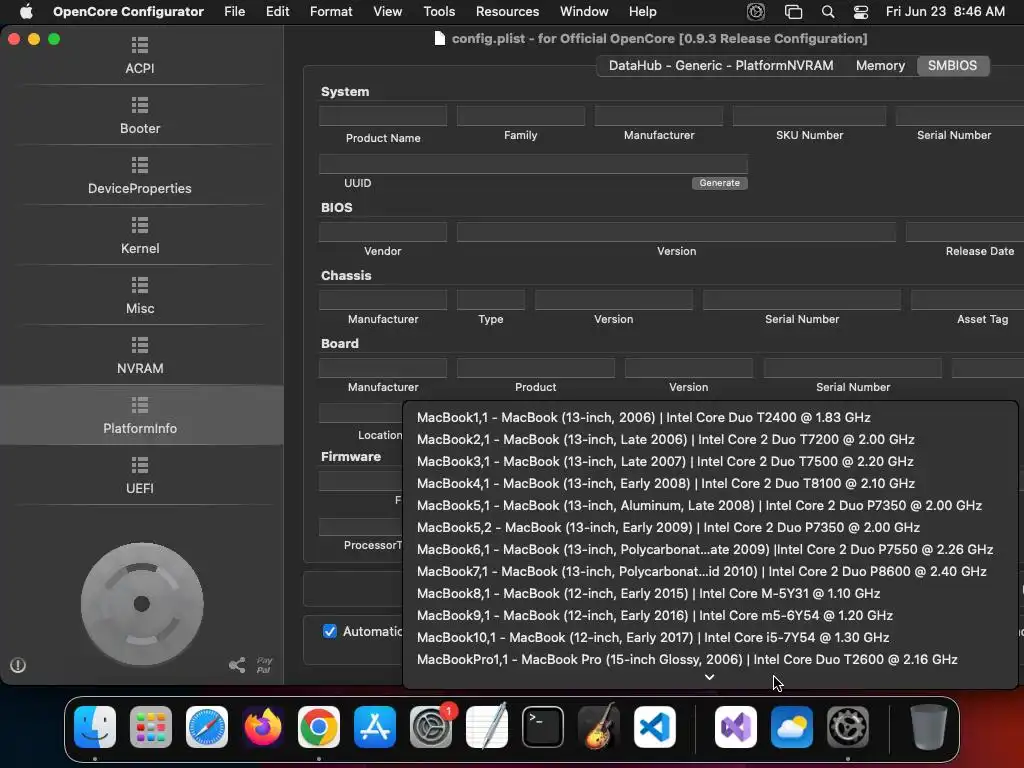Open the Trash in the Dock
Image resolution: width=1024 pixels, height=768 pixels.
click(929, 727)
